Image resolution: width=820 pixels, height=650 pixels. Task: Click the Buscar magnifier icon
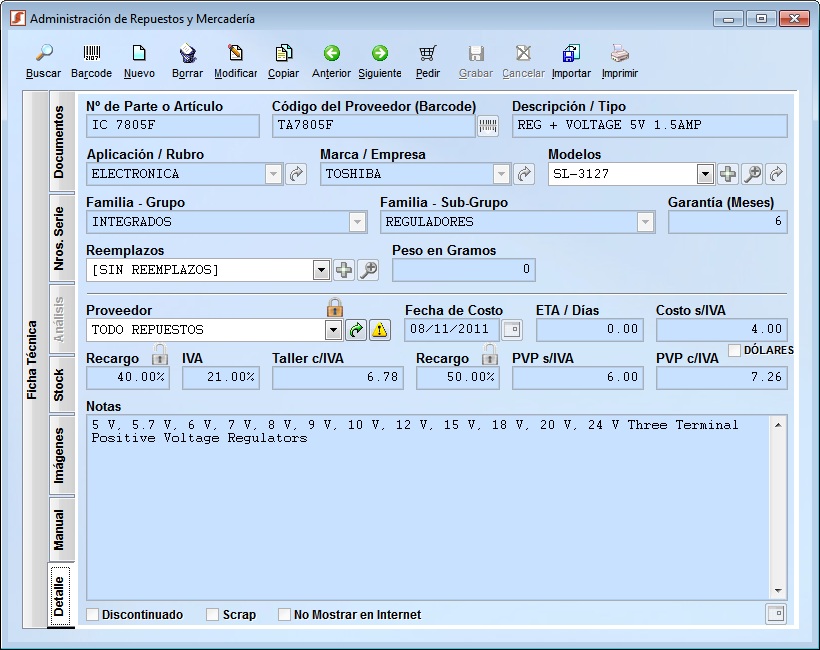[43, 54]
